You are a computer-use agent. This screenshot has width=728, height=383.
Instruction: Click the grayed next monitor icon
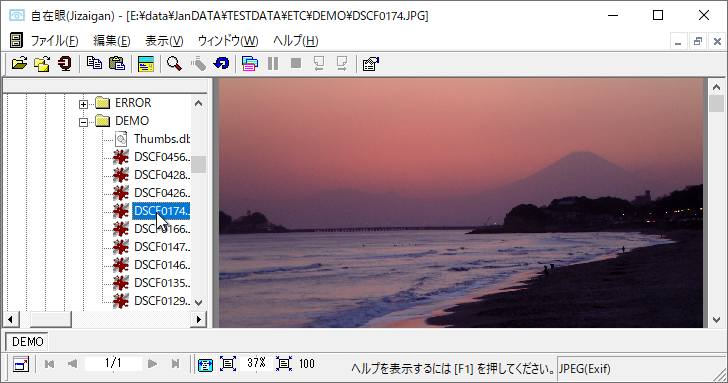click(x=342, y=64)
